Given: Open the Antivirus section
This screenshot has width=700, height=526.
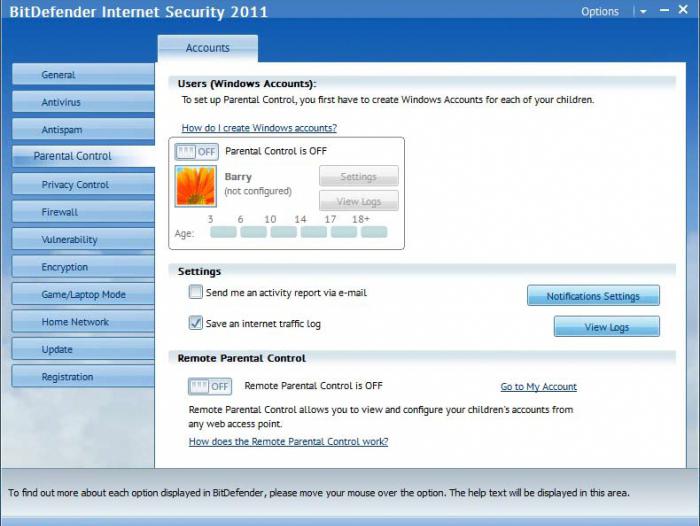Looking at the screenshot, I should coord(83,102).
